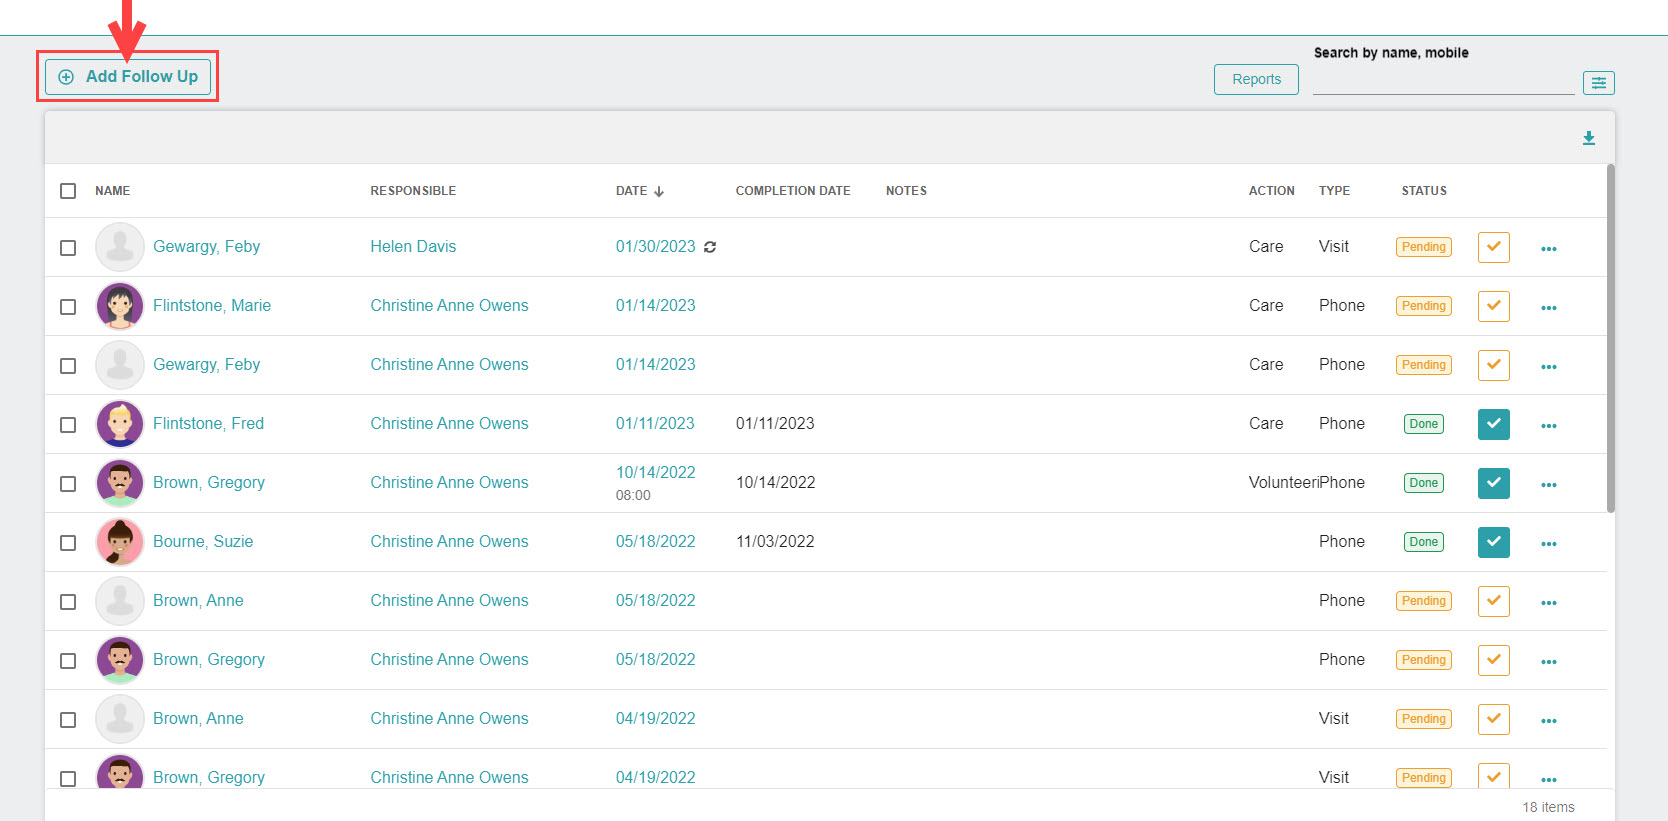Screen dimensions: 1668x821
Task: Open more options for Bourne, Suzie row
Action: [x=1548, y=543]
